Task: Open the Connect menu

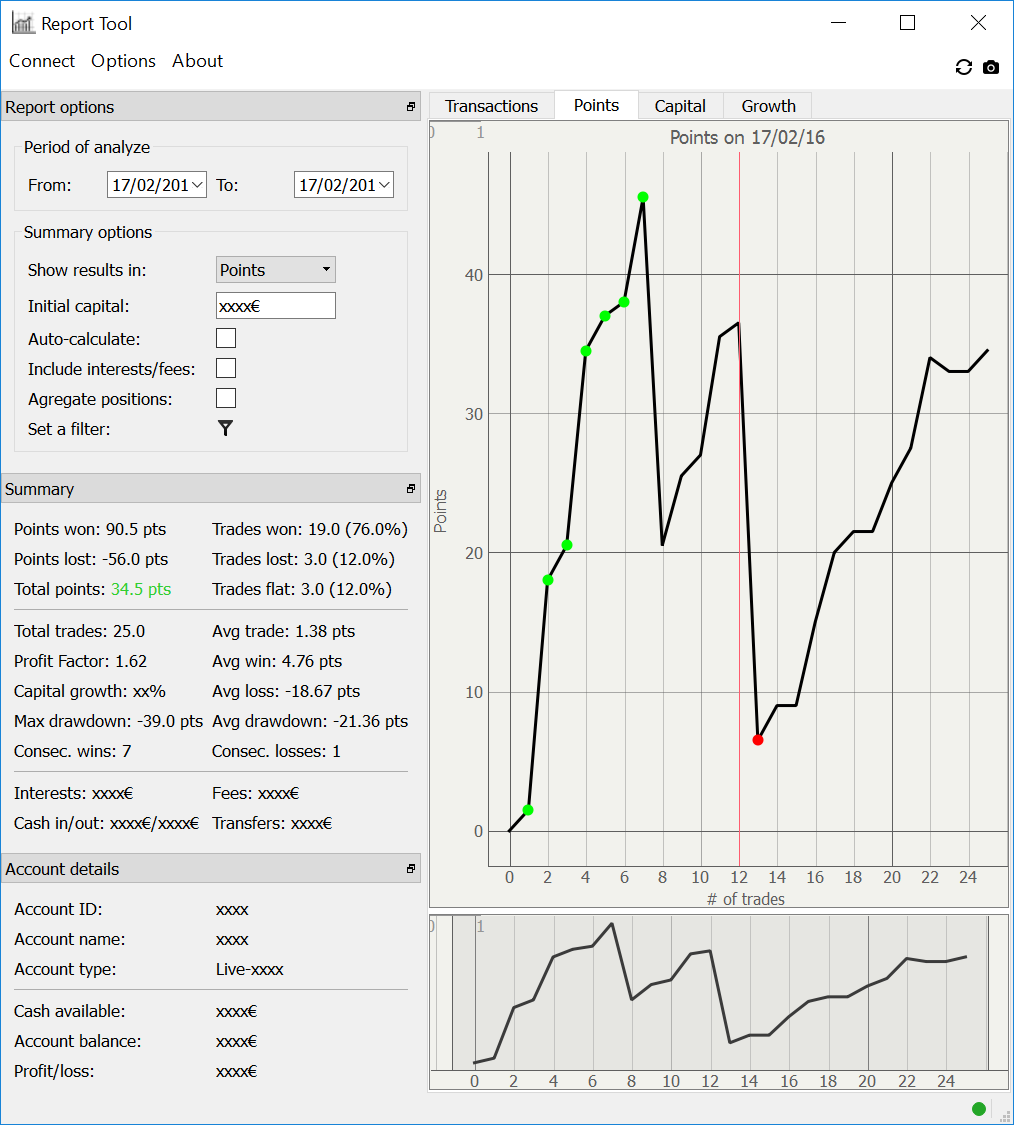Action: click(x=42, y=61)
